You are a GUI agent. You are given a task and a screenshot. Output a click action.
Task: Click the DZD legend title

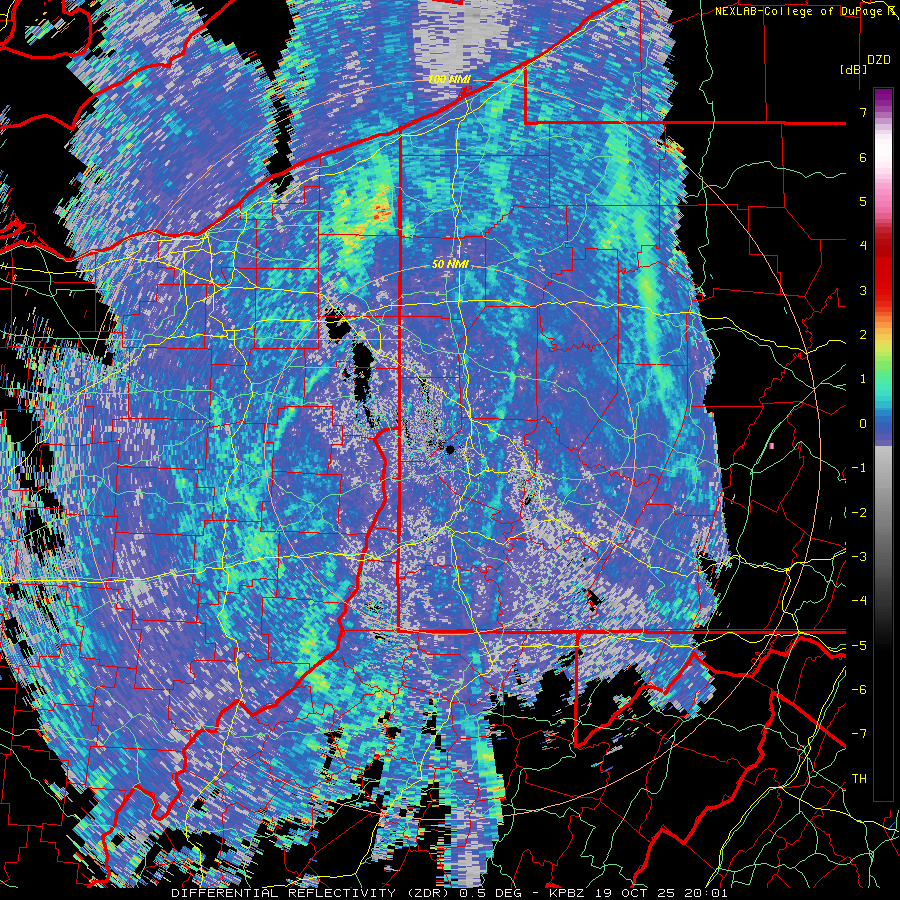coord(879,60)
